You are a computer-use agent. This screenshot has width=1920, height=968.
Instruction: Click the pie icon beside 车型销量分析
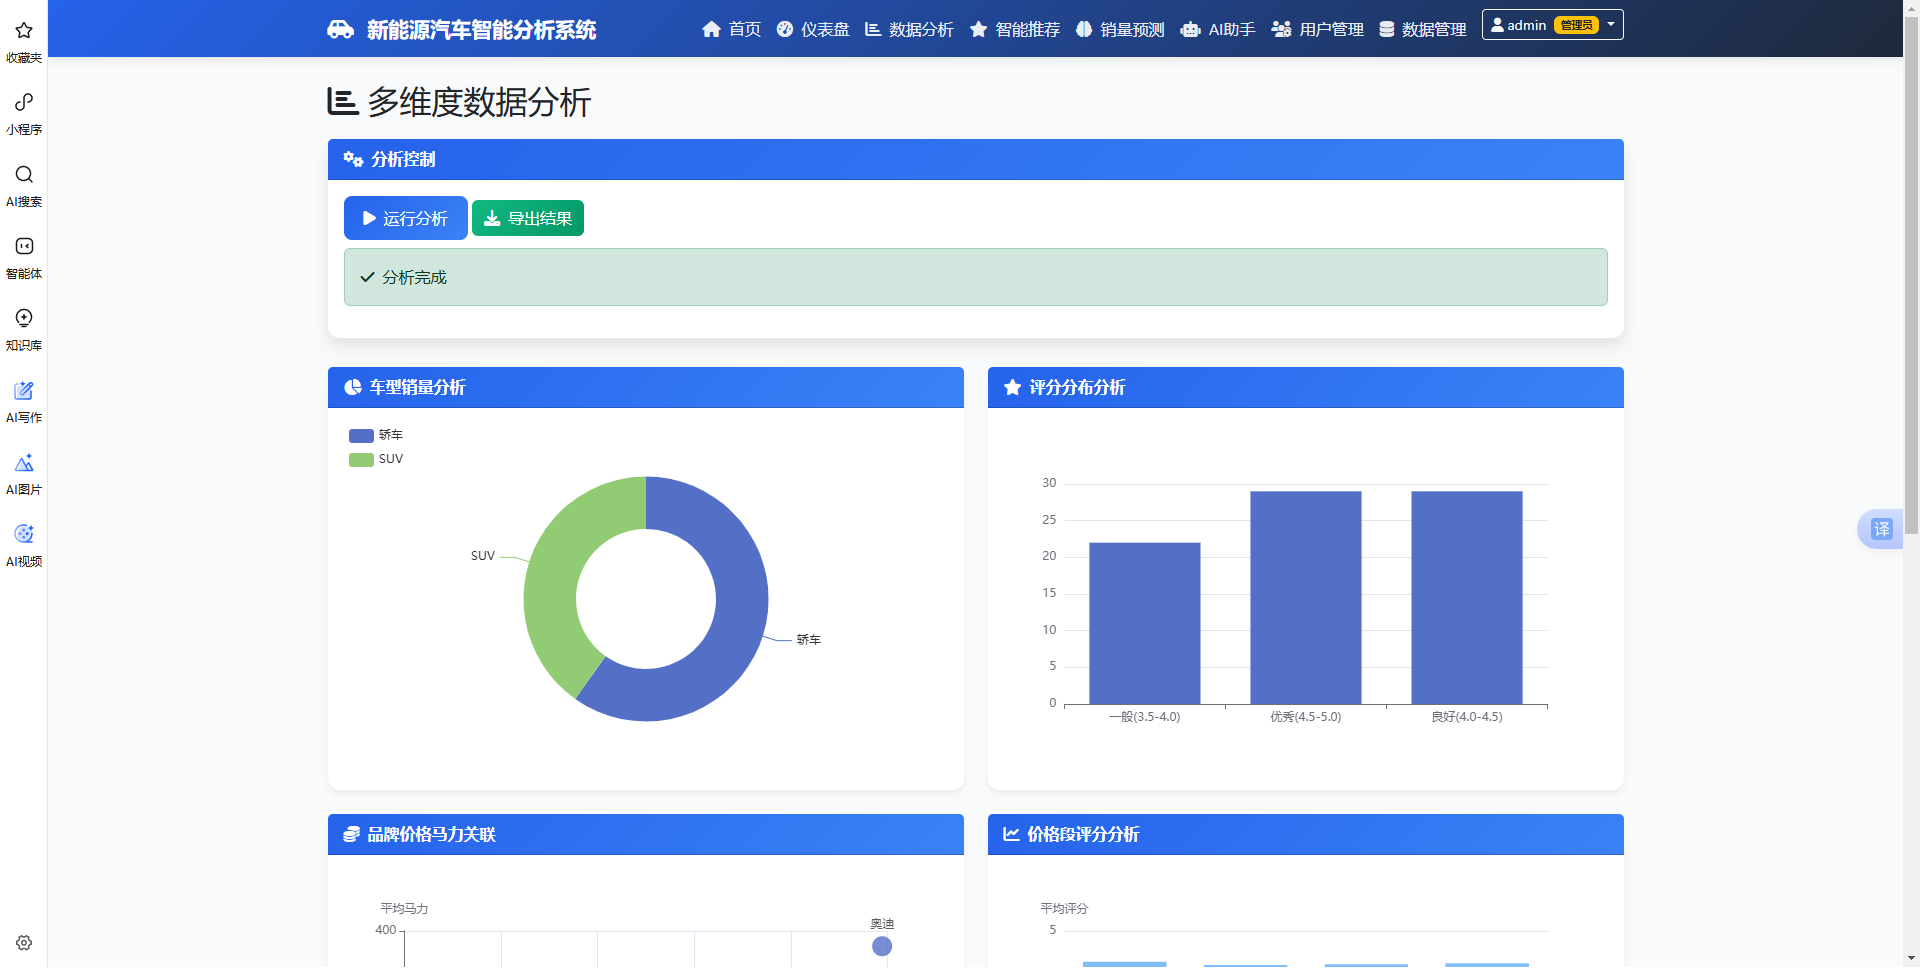point(353,387)
